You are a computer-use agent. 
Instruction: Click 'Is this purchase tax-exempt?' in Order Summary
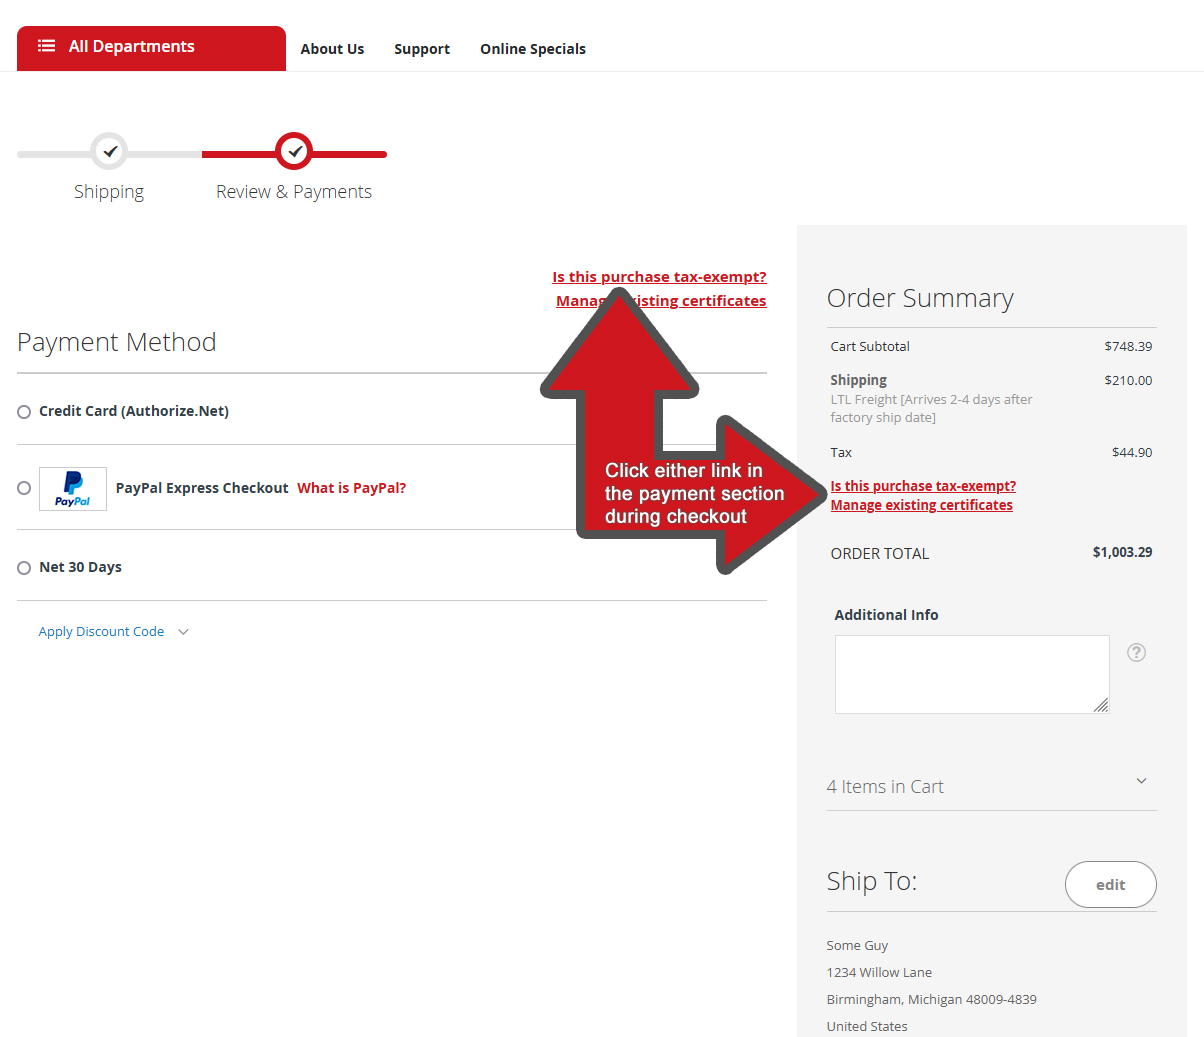(923, 486)
